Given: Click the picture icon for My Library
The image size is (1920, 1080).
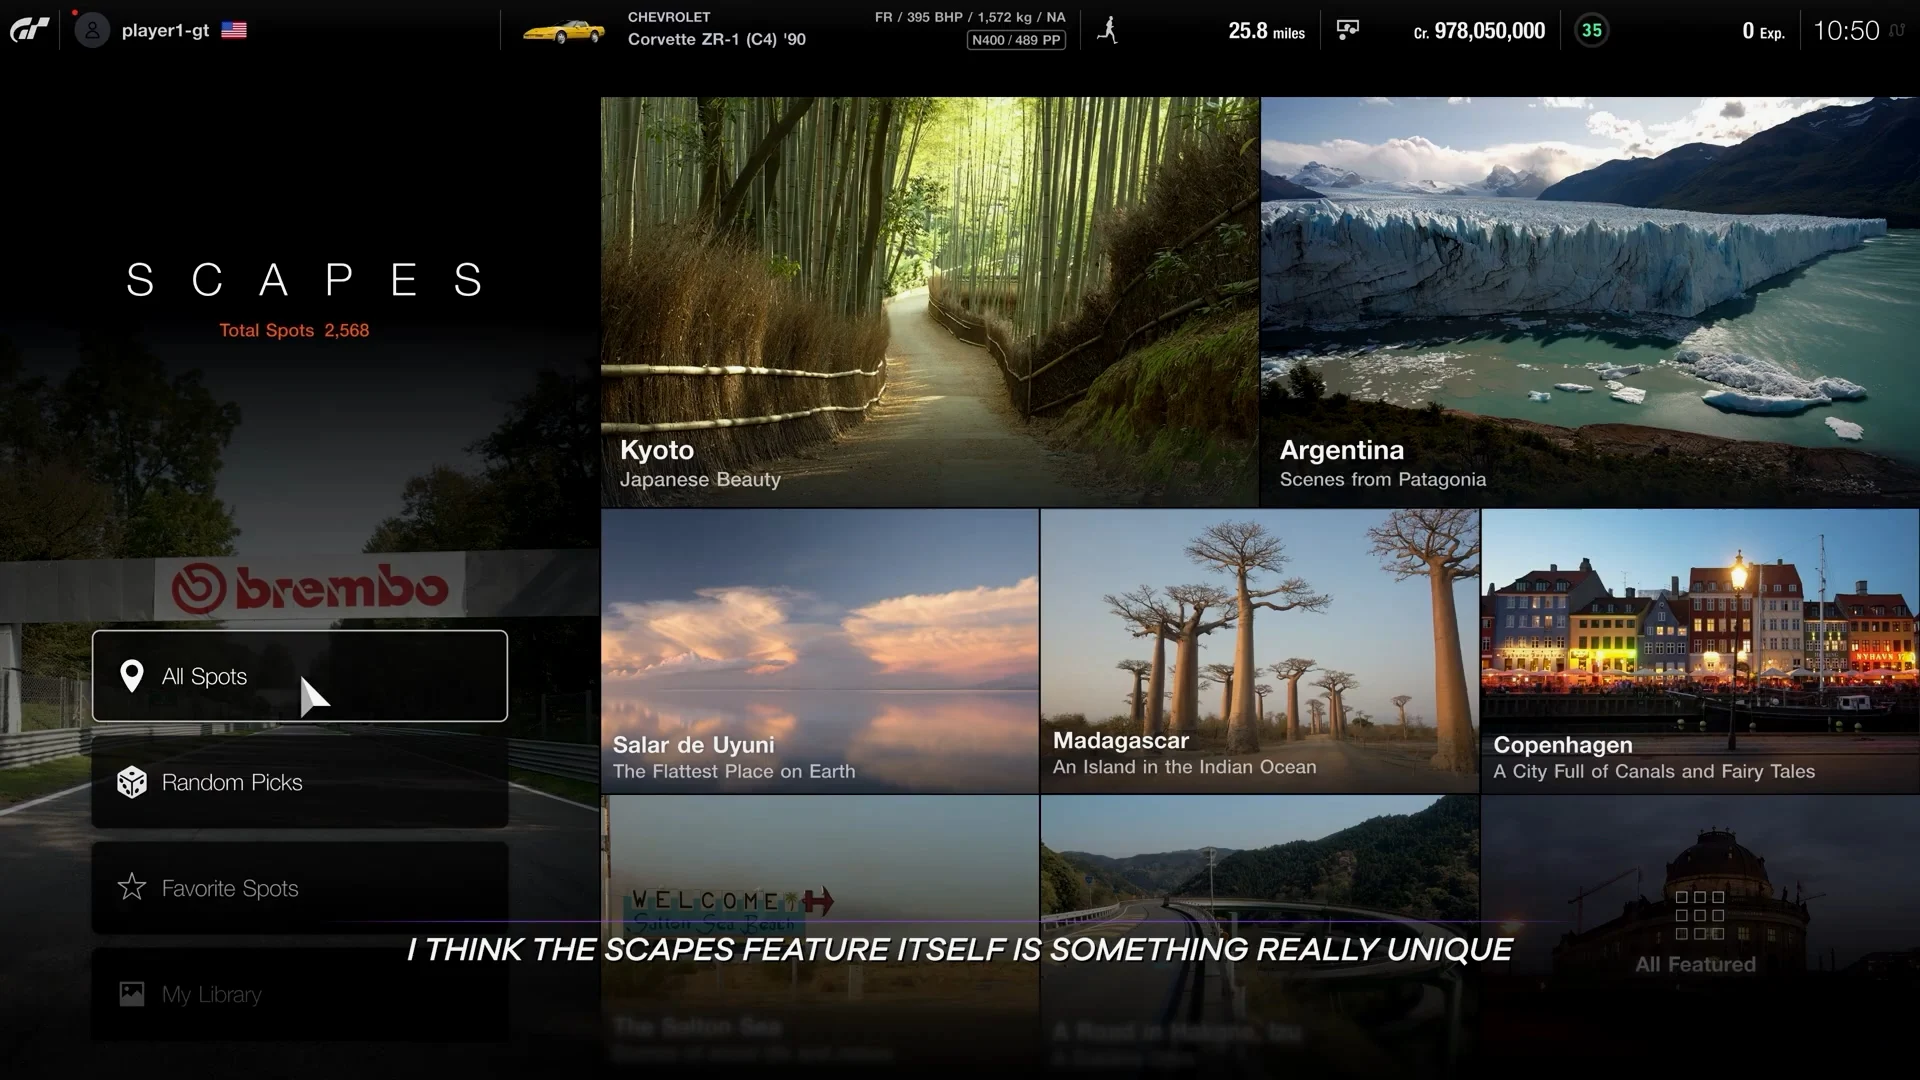Looking at the screenshot, I should [x=131, y=994].
